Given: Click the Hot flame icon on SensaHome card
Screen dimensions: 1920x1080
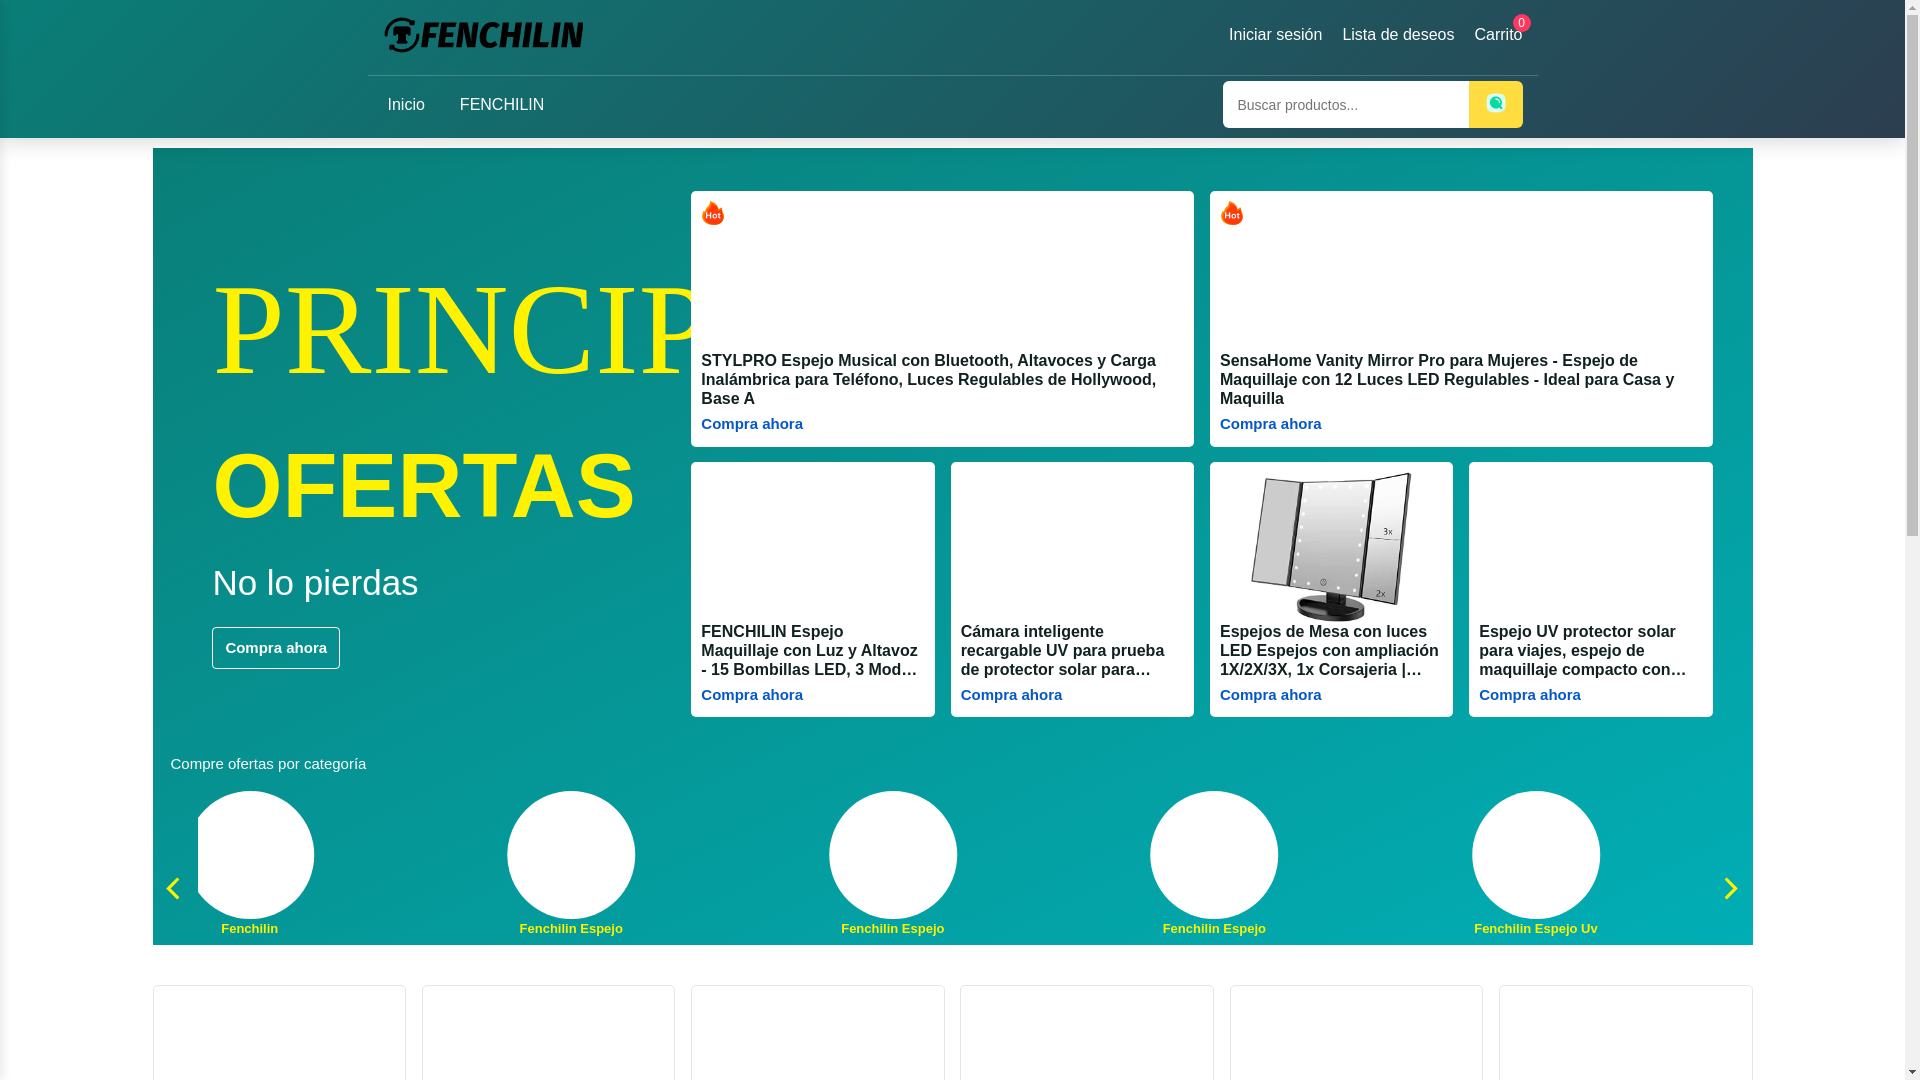Looking at the screenshot, I should (1232, 213).
